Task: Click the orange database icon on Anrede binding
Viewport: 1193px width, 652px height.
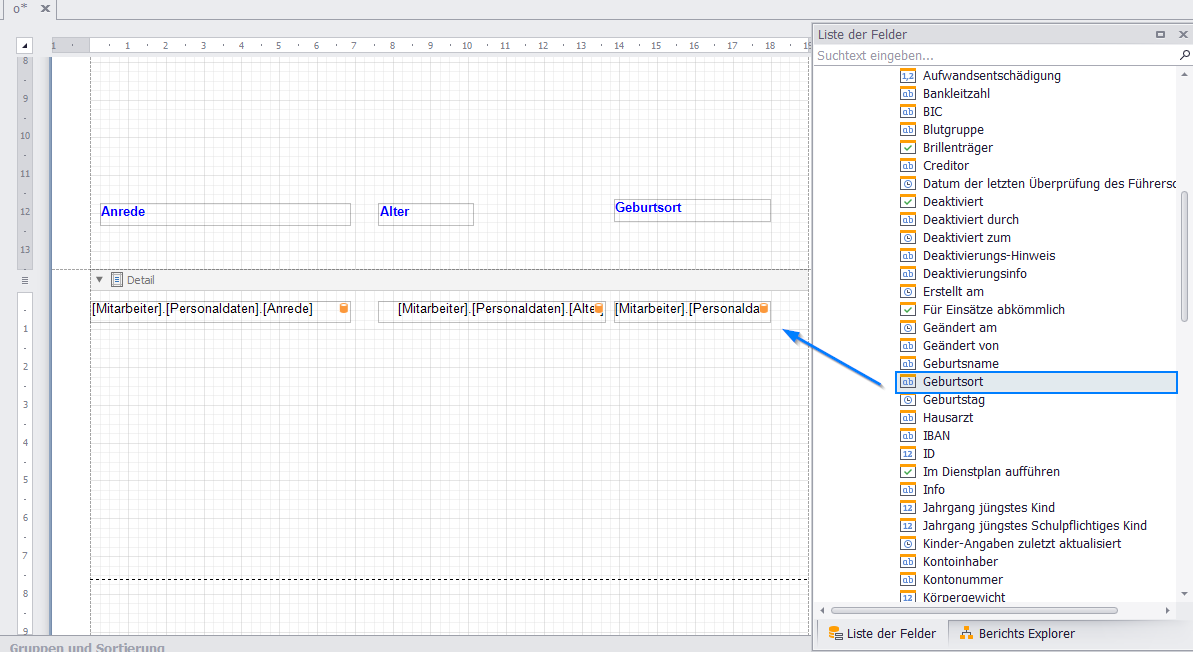Action: pyautogui.click(x=344, y=309)
